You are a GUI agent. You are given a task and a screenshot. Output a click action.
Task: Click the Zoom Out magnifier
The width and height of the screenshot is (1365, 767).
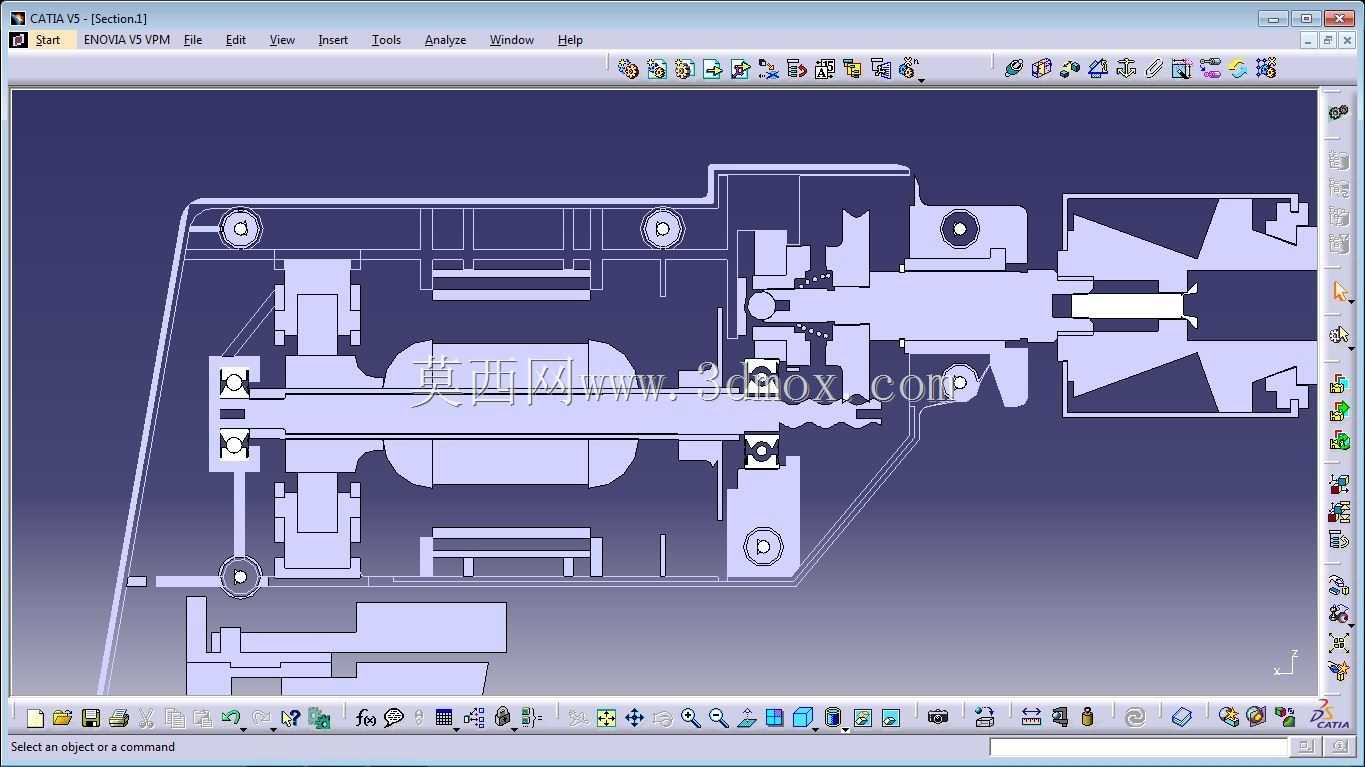tap(718, 718)
